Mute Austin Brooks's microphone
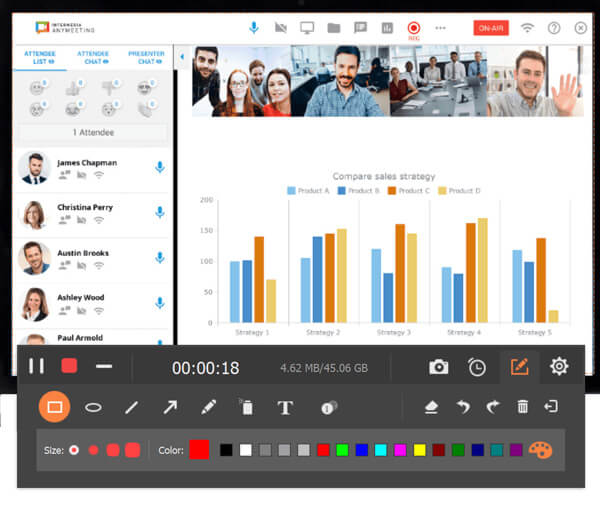Screen dimensions: 600x505 tap(160, 257)
